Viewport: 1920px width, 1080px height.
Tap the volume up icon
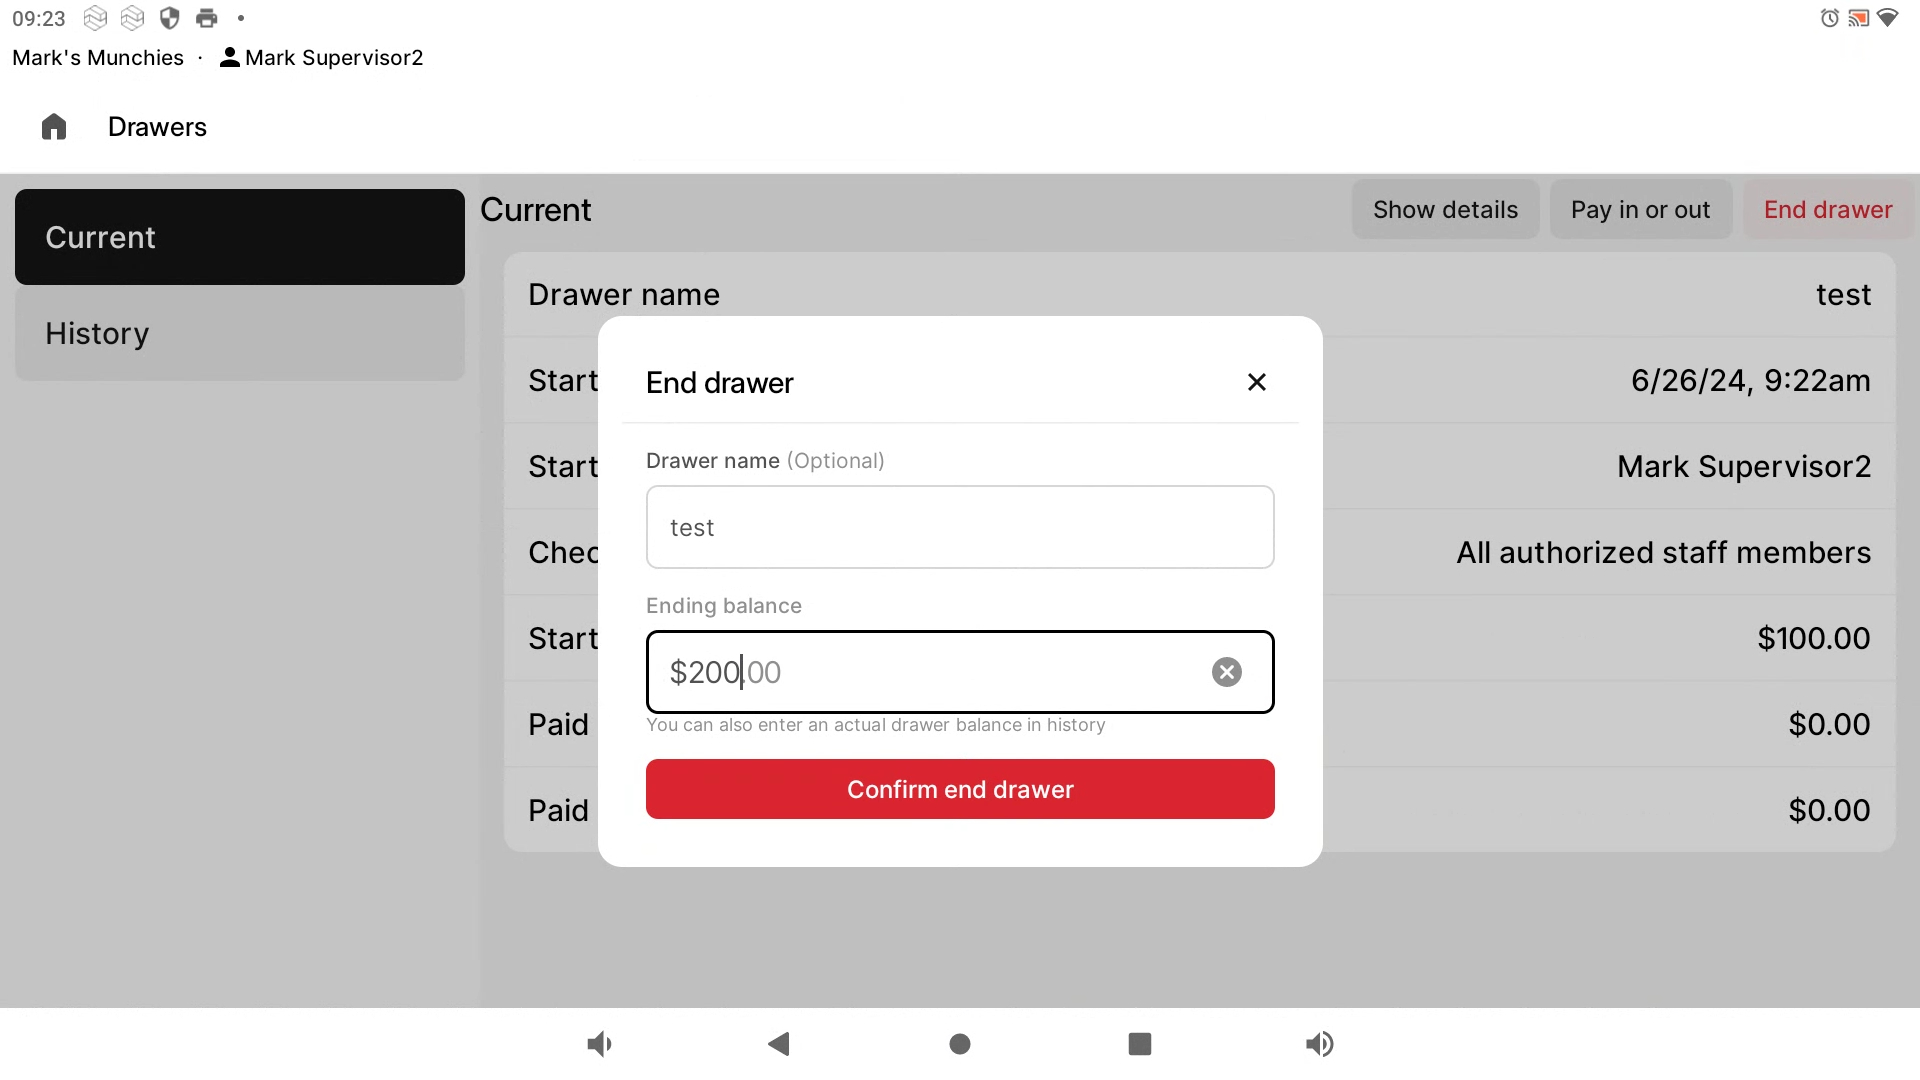coord(1320,1044)
